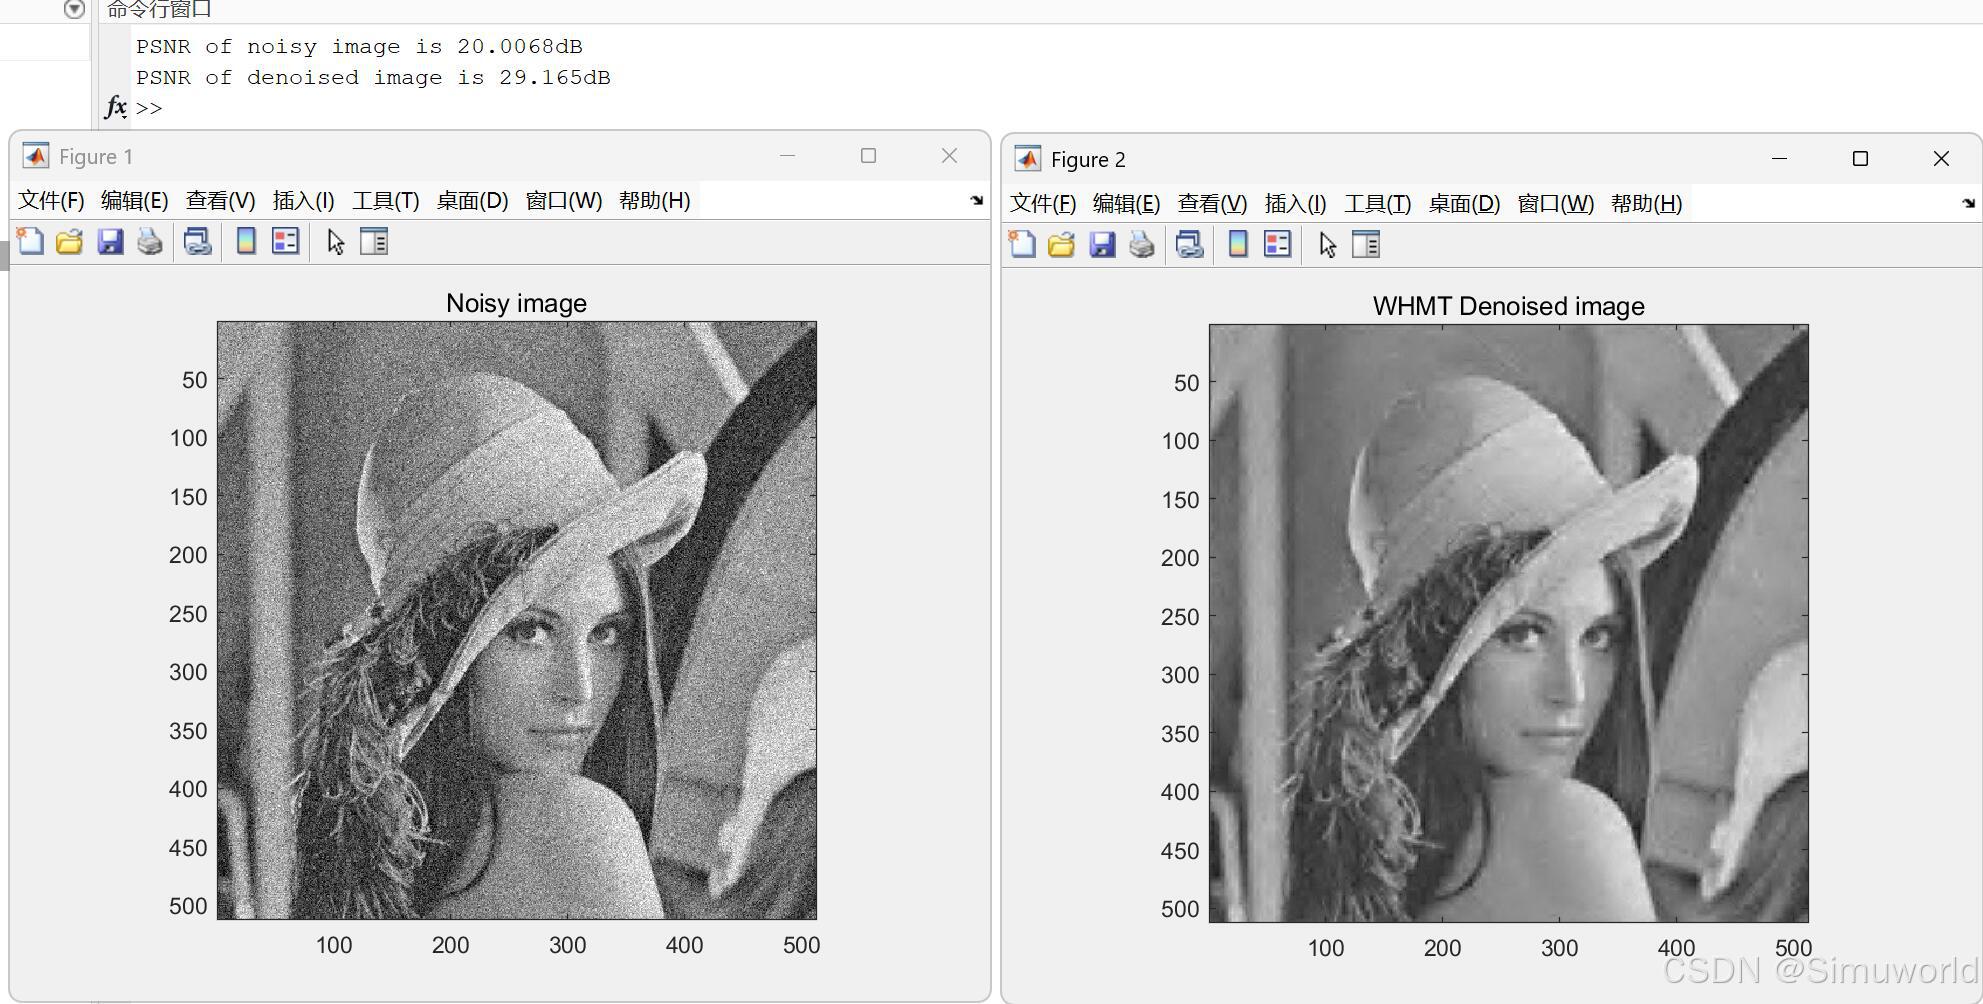Insert Colorbar in Figure 2
The image size is (1983, 1004).
pyautogui.click(x=1237, y=244)
